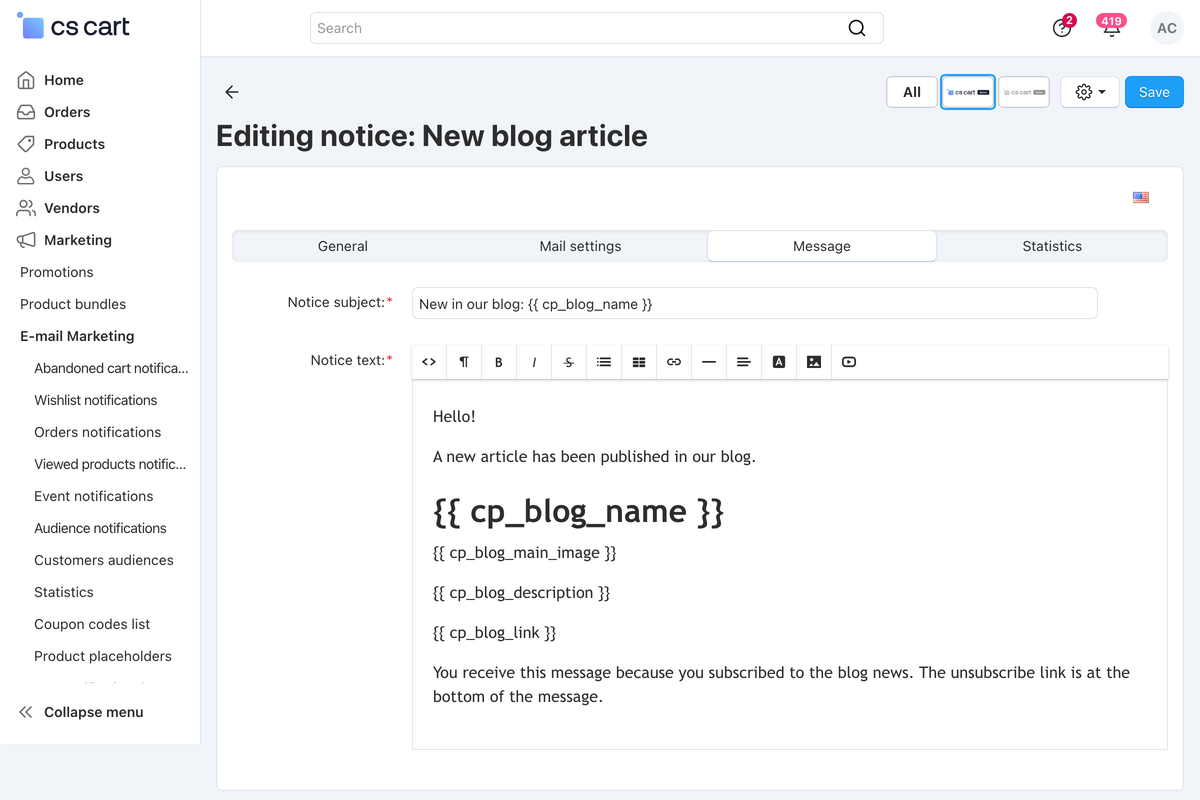Go to Product bundles
This screenshot has height=800, width=1200.
[x=73, y=304]
